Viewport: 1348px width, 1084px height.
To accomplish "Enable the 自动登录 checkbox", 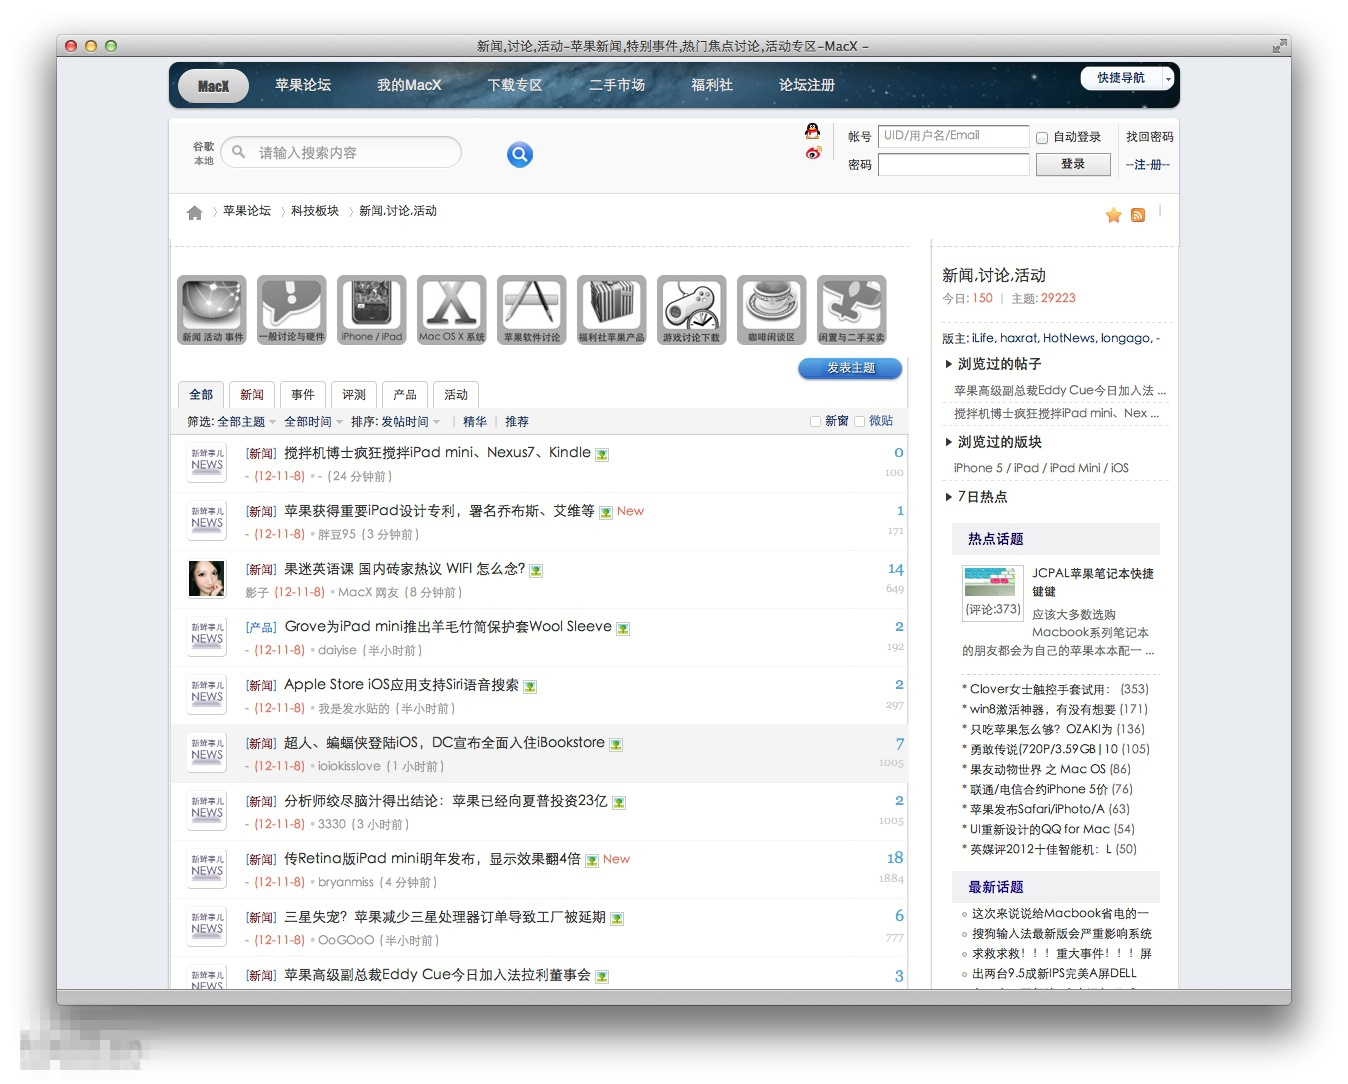I will point(1042,138).
